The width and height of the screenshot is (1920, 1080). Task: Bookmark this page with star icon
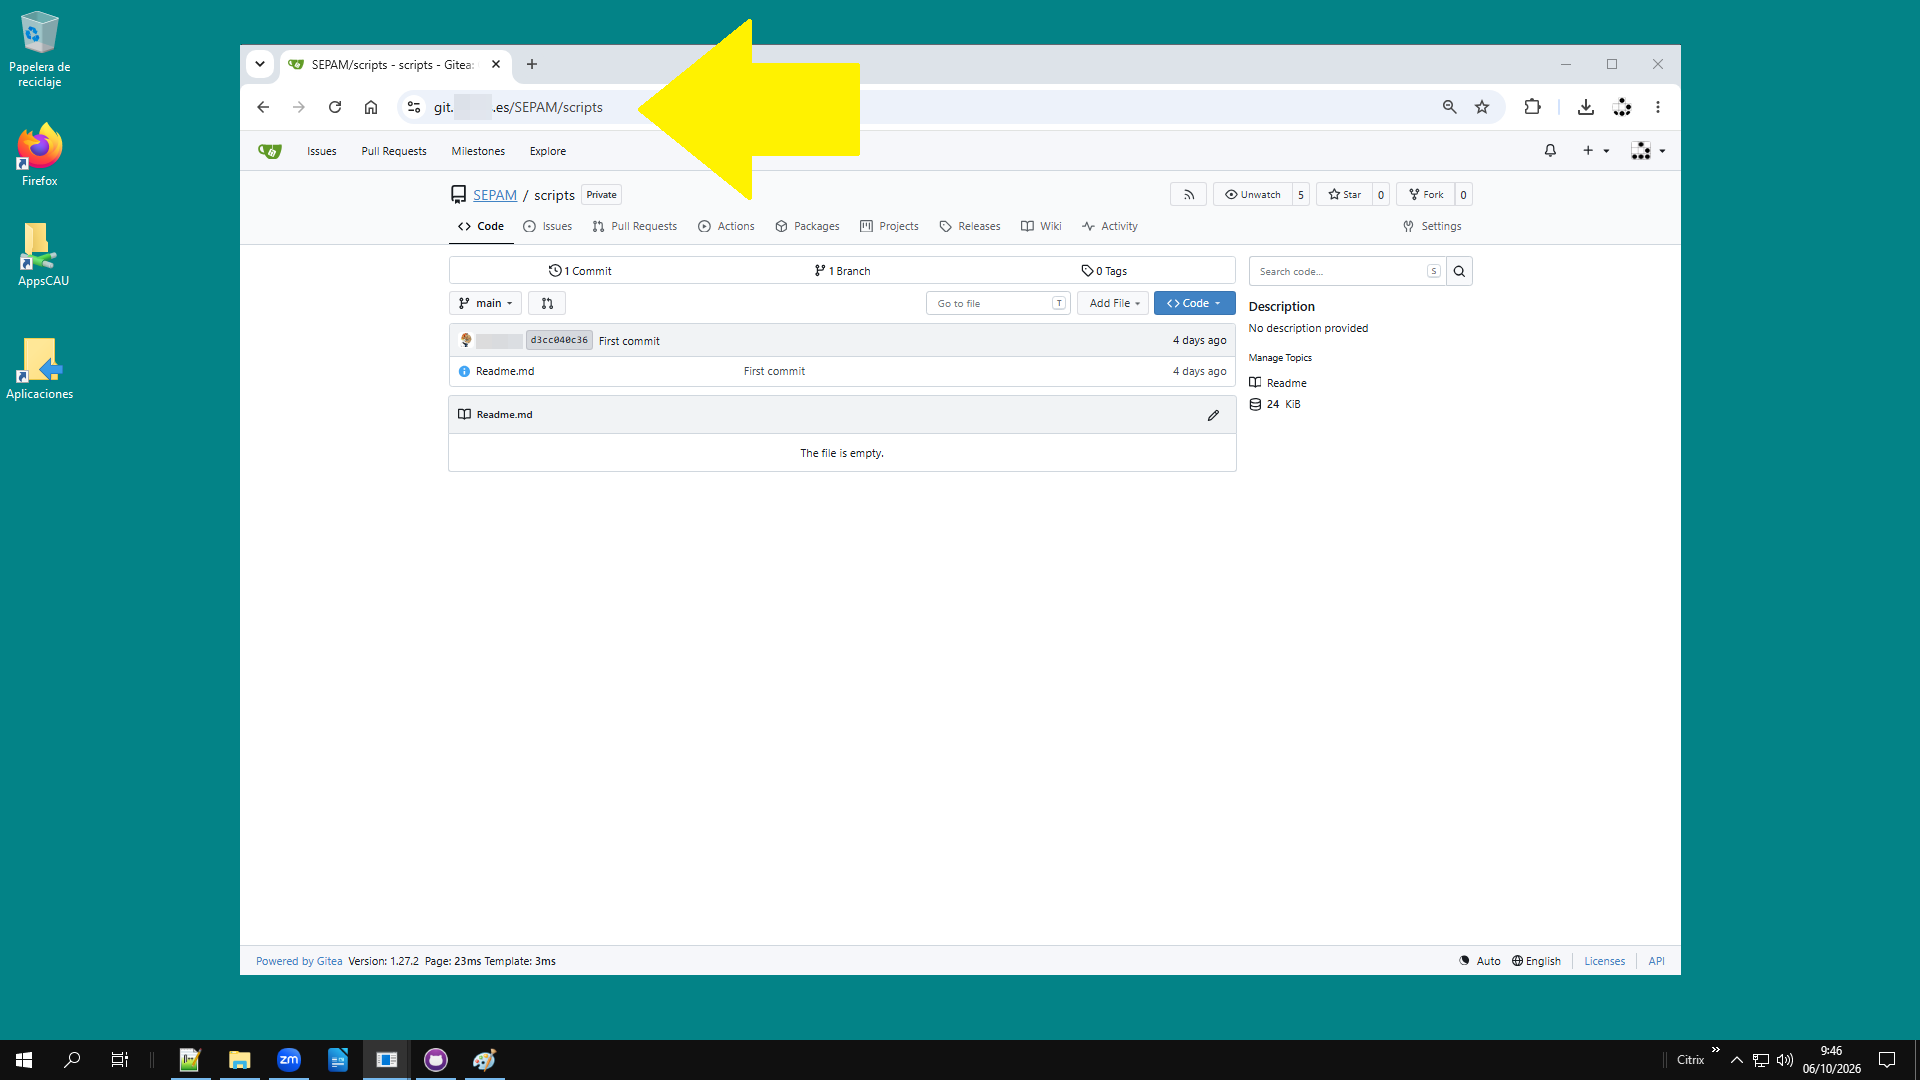(x=1482, y=107)
